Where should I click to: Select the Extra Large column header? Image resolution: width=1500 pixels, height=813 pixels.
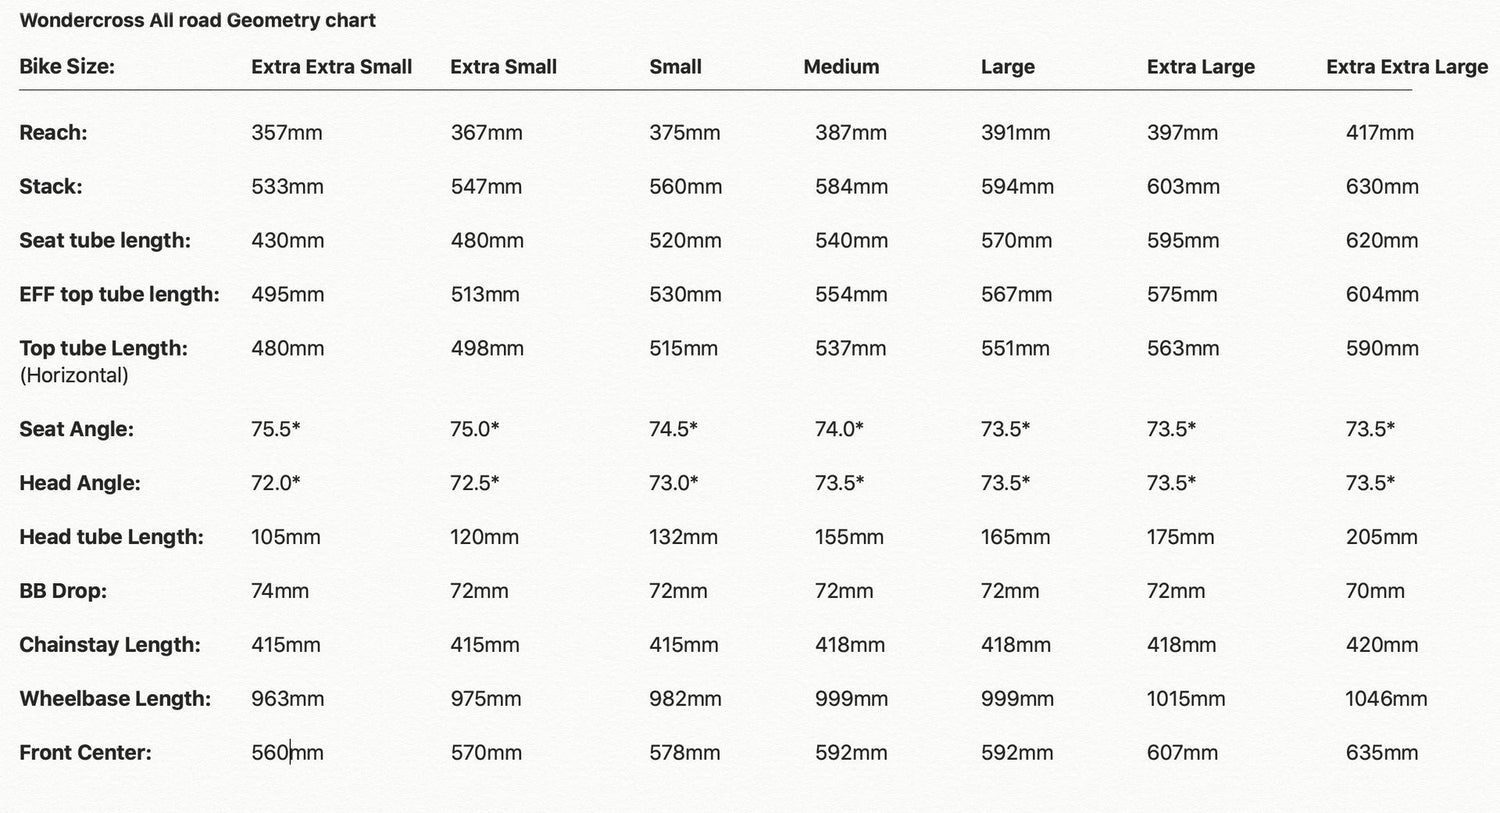click(1200, 67)
